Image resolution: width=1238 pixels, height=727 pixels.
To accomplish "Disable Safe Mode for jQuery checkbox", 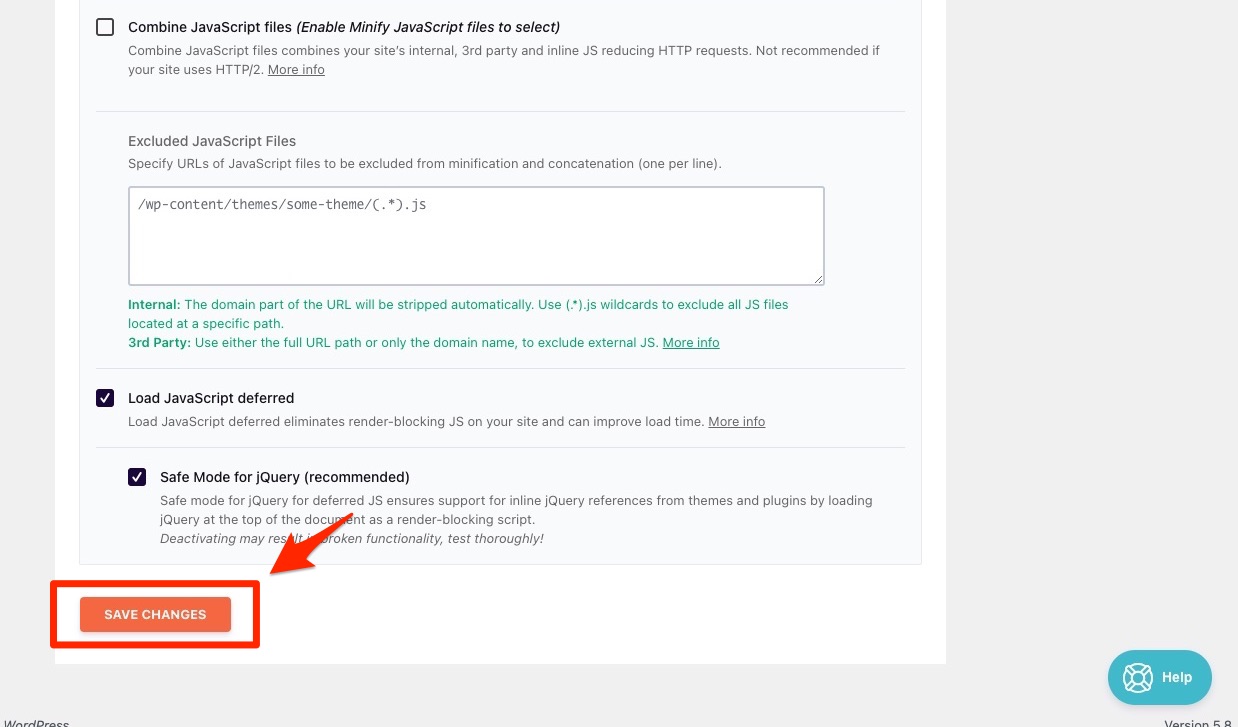I will pos(137,477).
